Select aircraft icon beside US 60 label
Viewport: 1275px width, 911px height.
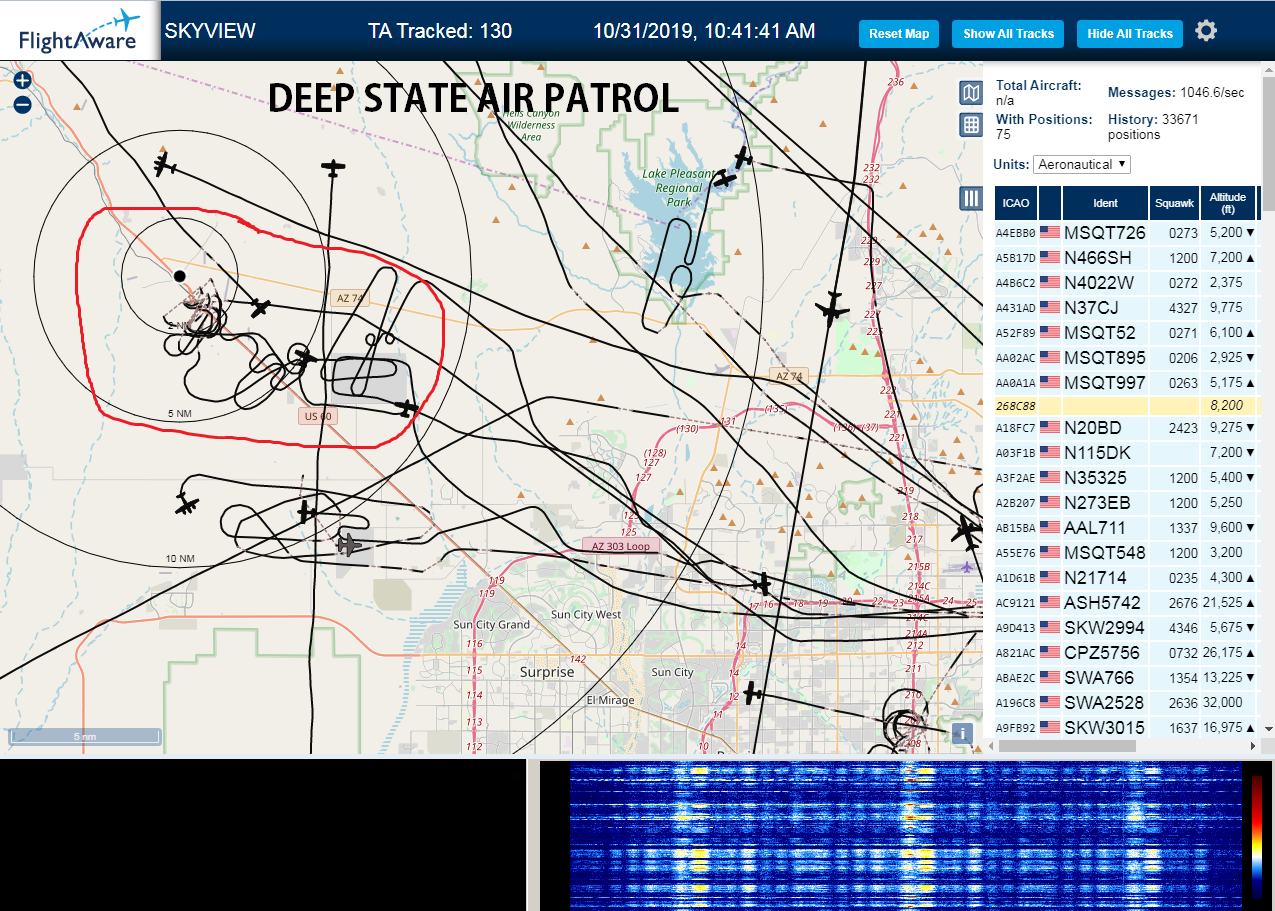pos(406,407)
